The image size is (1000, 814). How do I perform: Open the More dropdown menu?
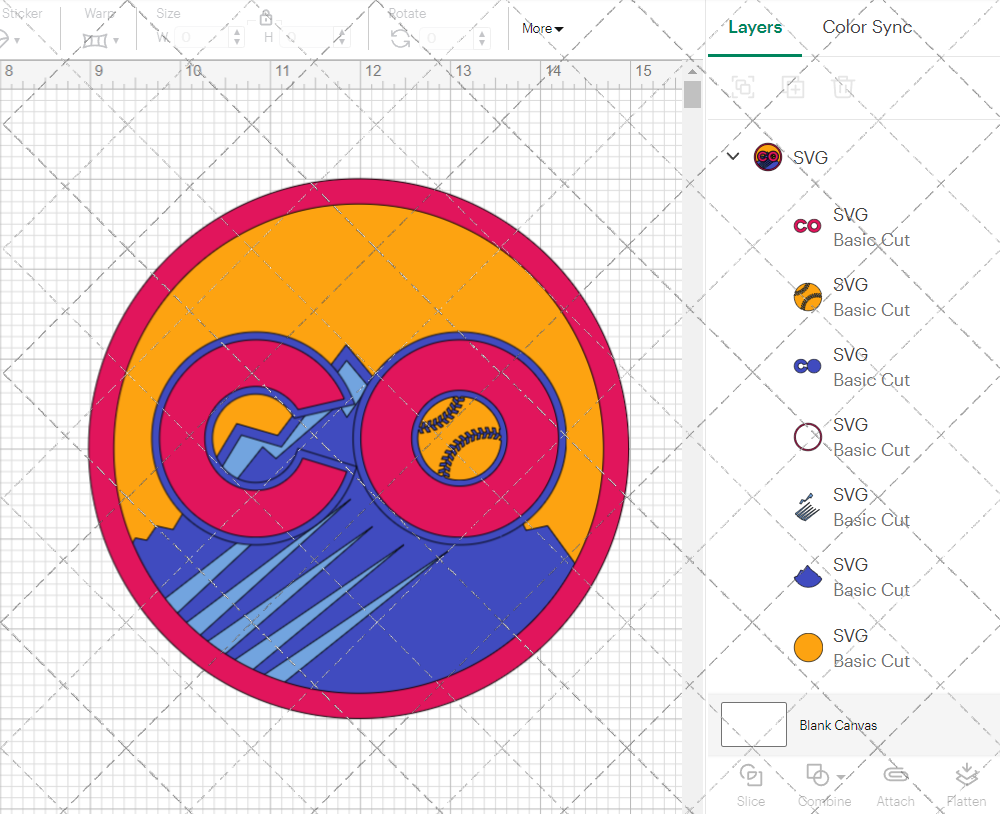[542, 29]
